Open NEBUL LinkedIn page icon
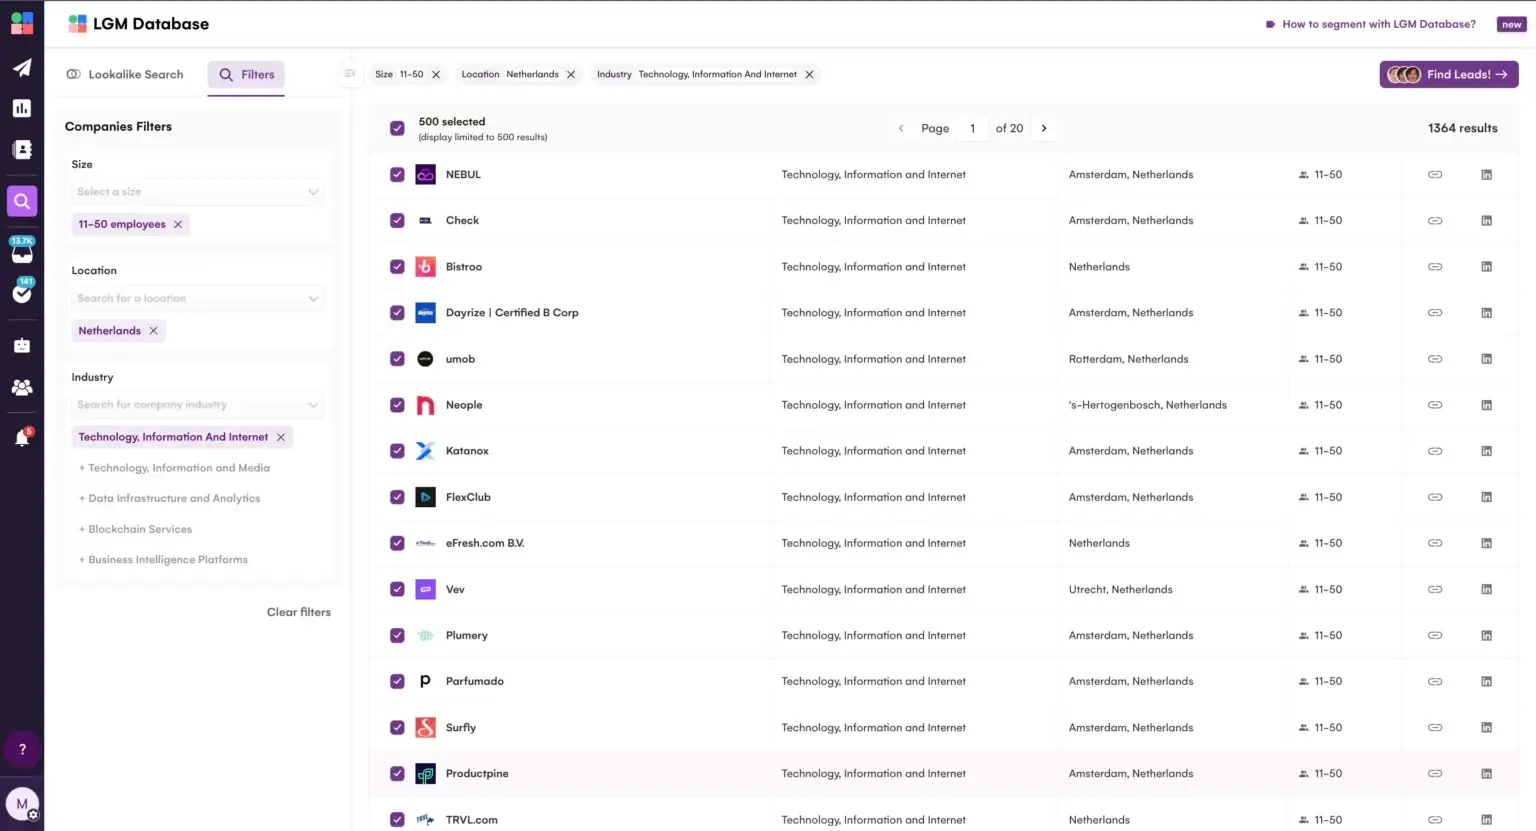This screenshot has width=1536, height=831. coord(1486,175)
